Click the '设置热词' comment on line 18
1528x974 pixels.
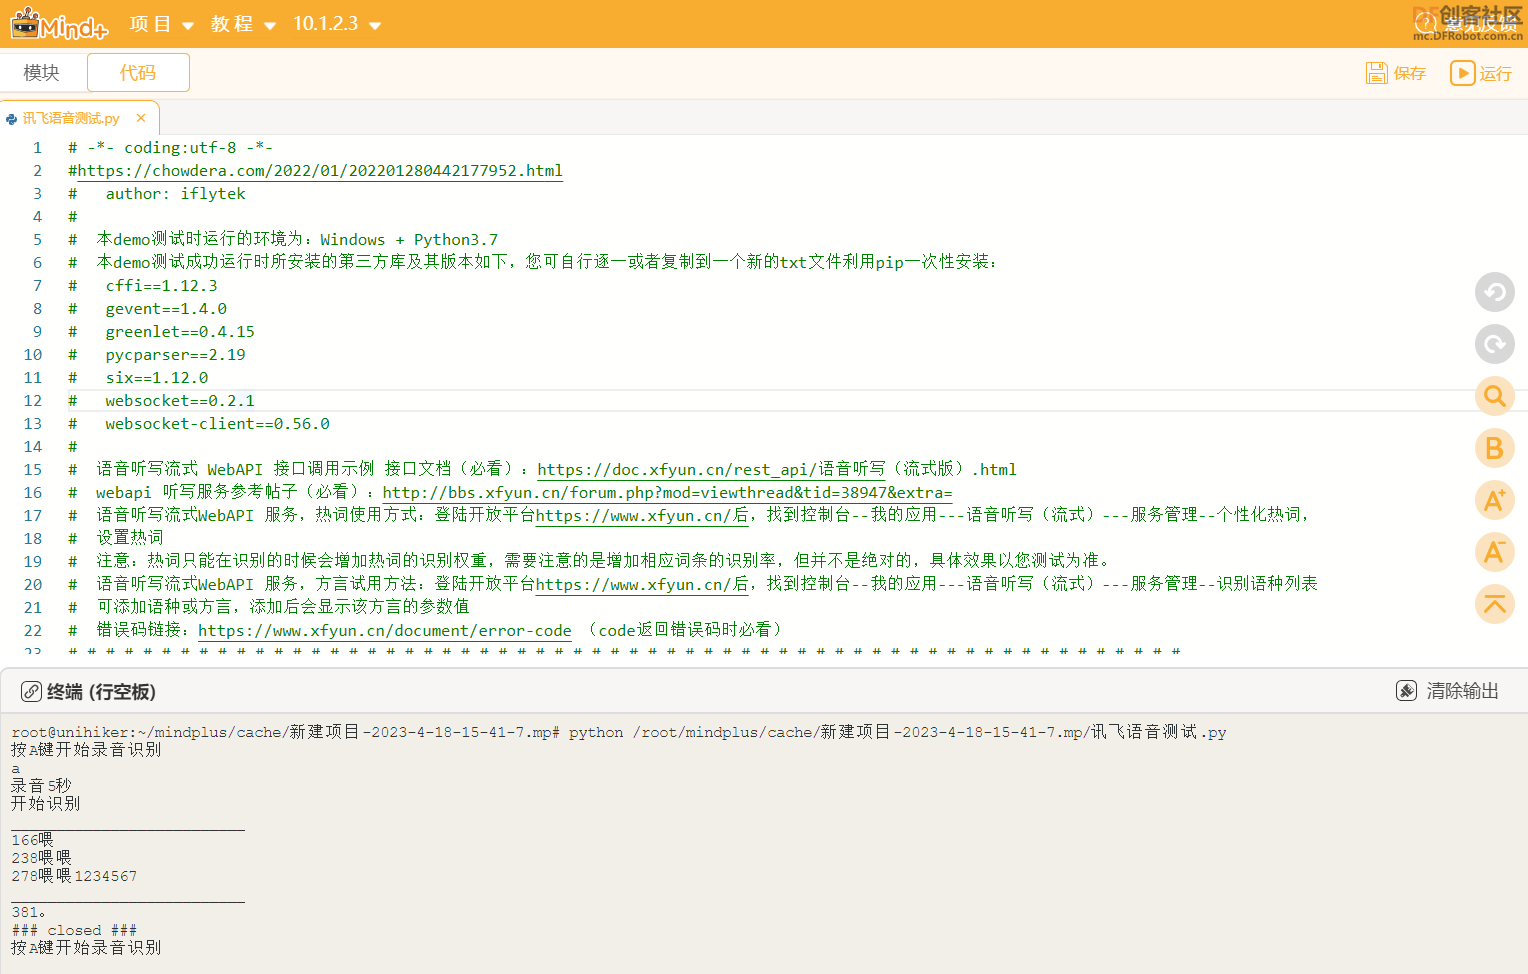point(130,538)
